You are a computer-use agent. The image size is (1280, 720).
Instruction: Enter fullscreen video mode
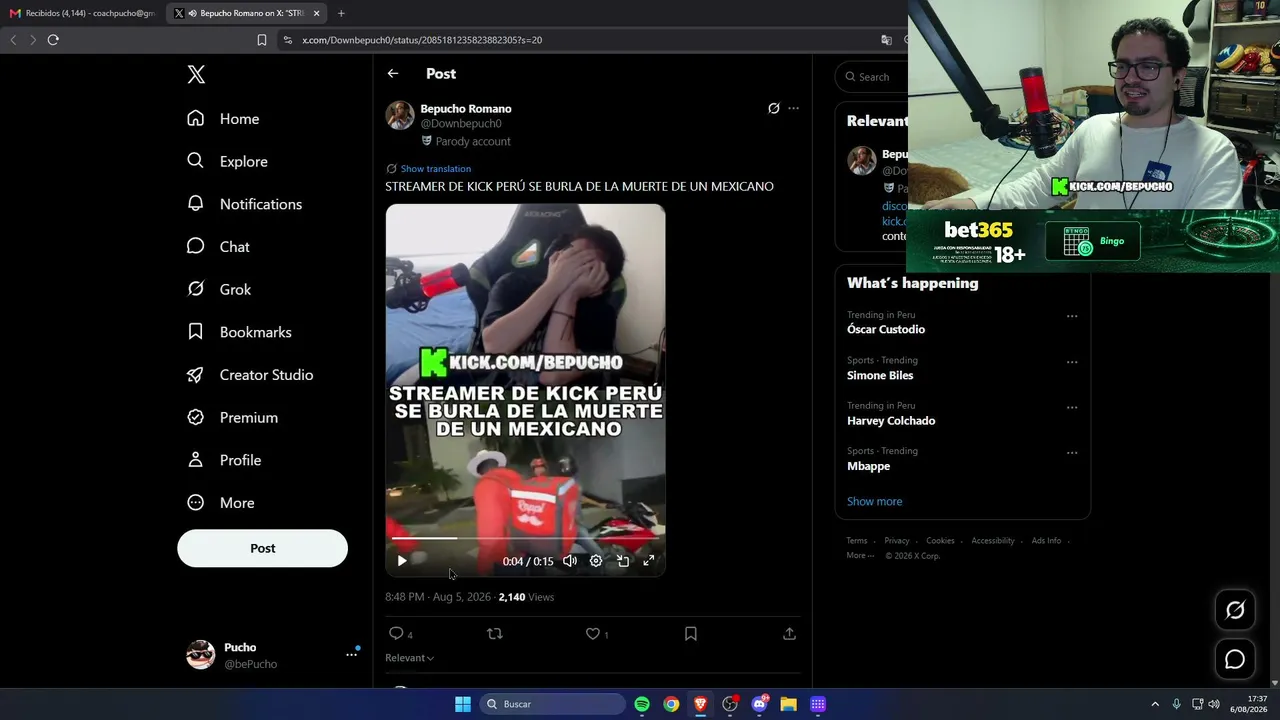pyautogui.click(x=648, y=561)
